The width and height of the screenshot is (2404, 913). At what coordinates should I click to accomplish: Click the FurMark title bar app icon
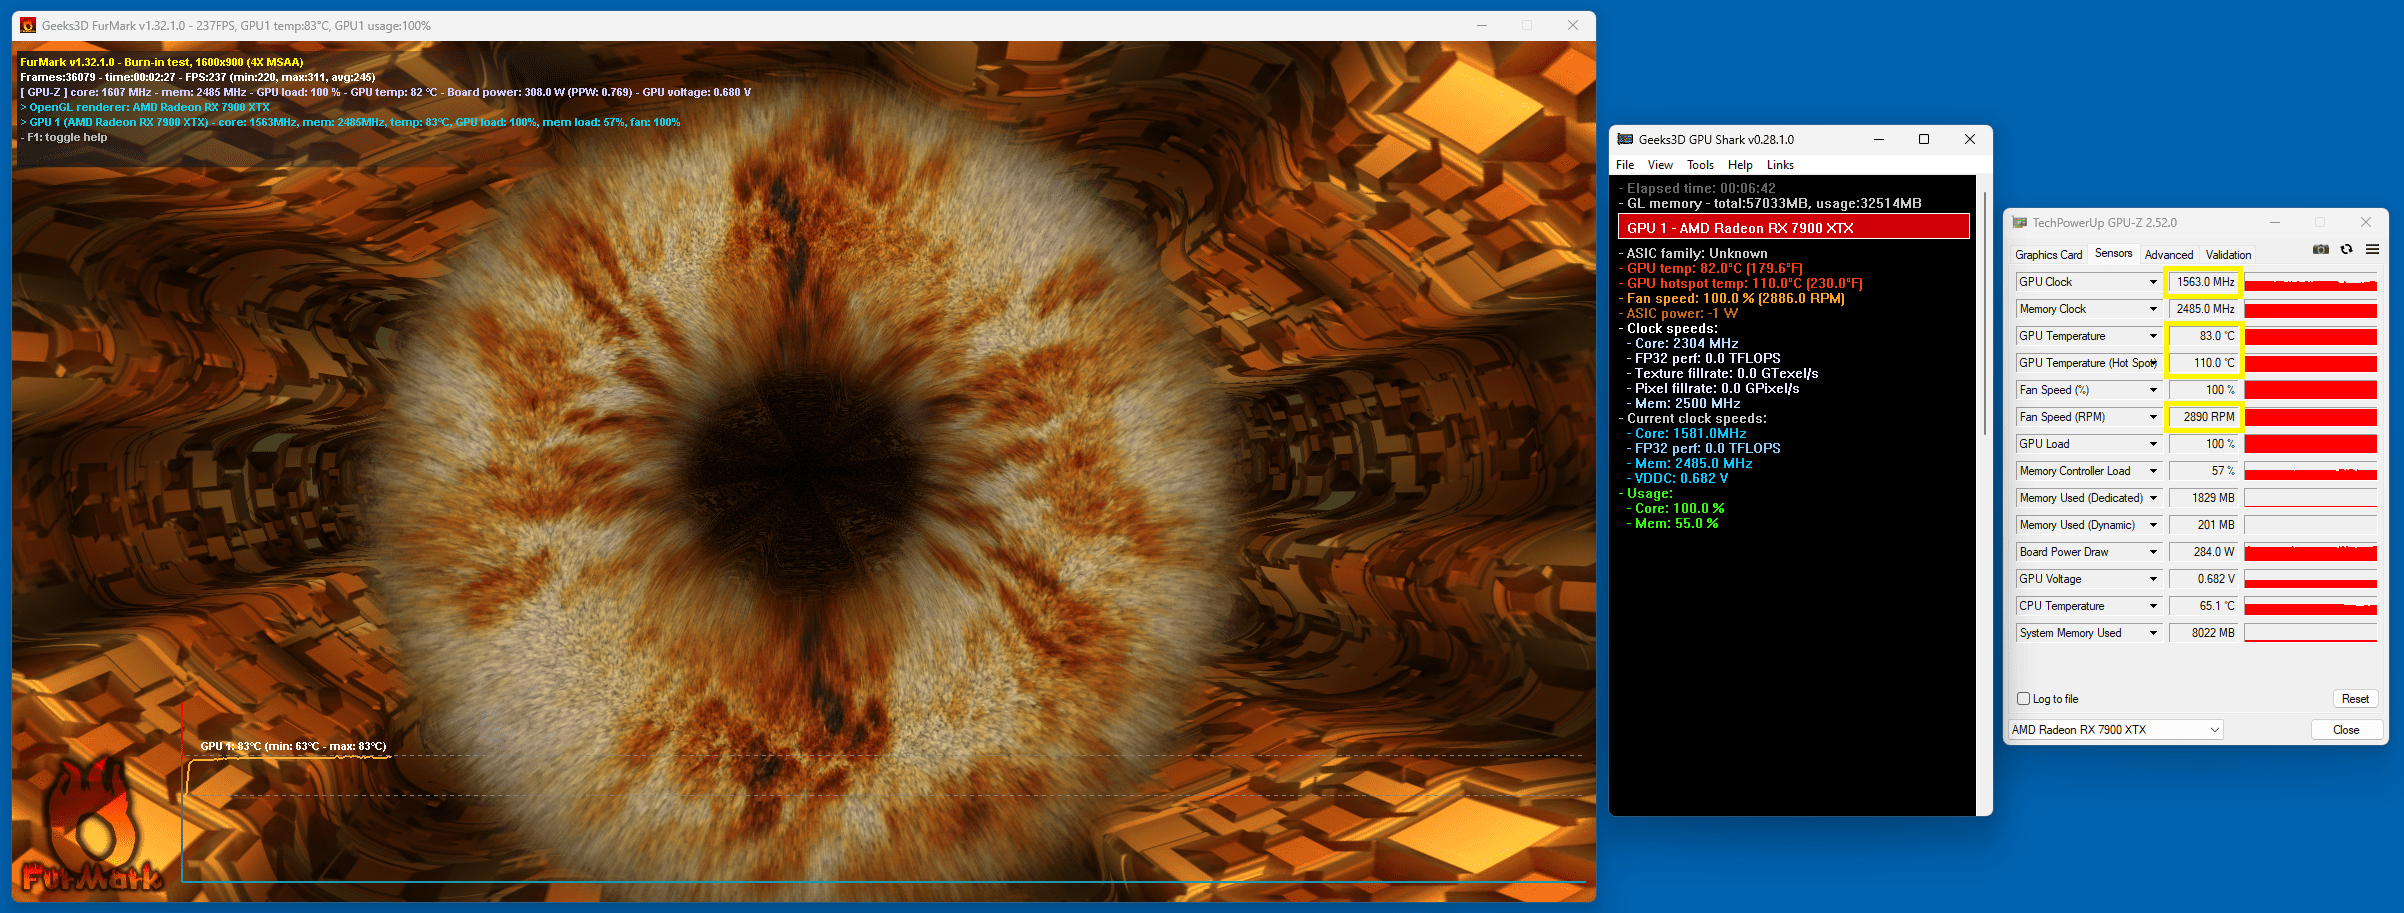[x=28, y=25]
